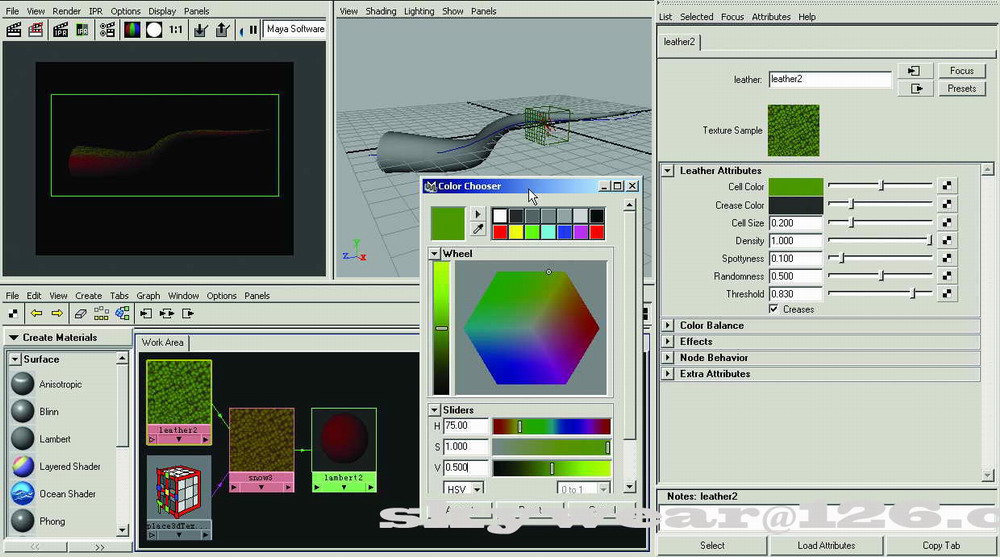Display RGB channels icon in Render View
The width and height of the screenshot is (1000, 557).
[x=132, y=29]
